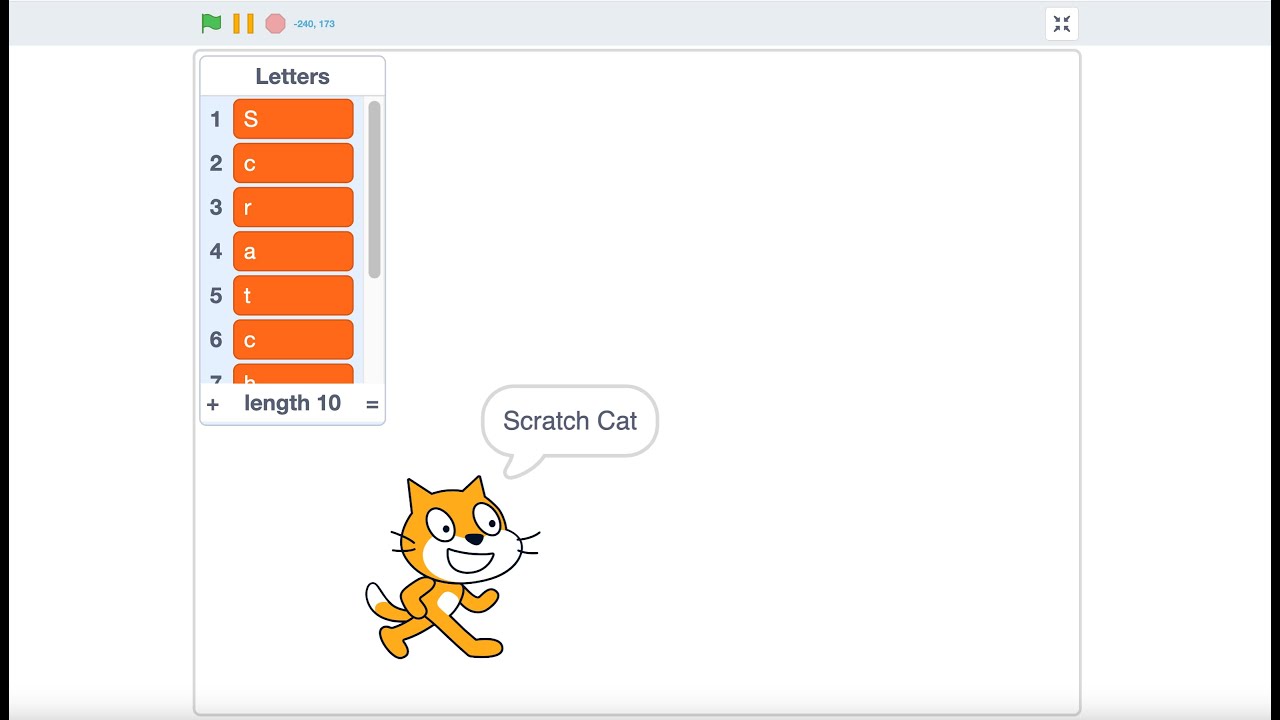Select list item 2 containing c
Screen dimensions: 1280x720
293,163
